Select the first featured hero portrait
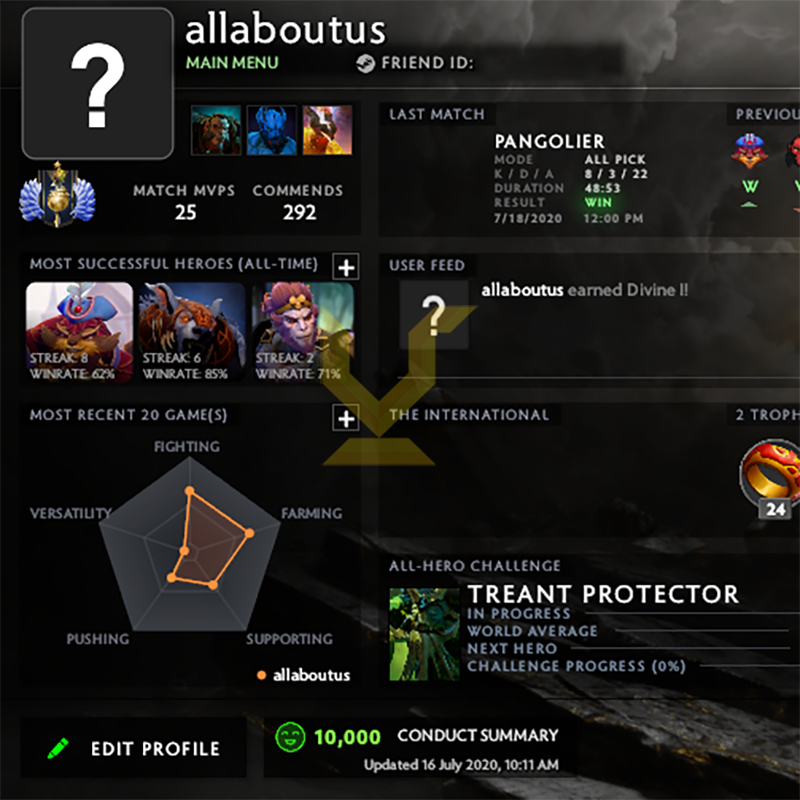Viewport: 800px width, 800px height. [216, 130]
